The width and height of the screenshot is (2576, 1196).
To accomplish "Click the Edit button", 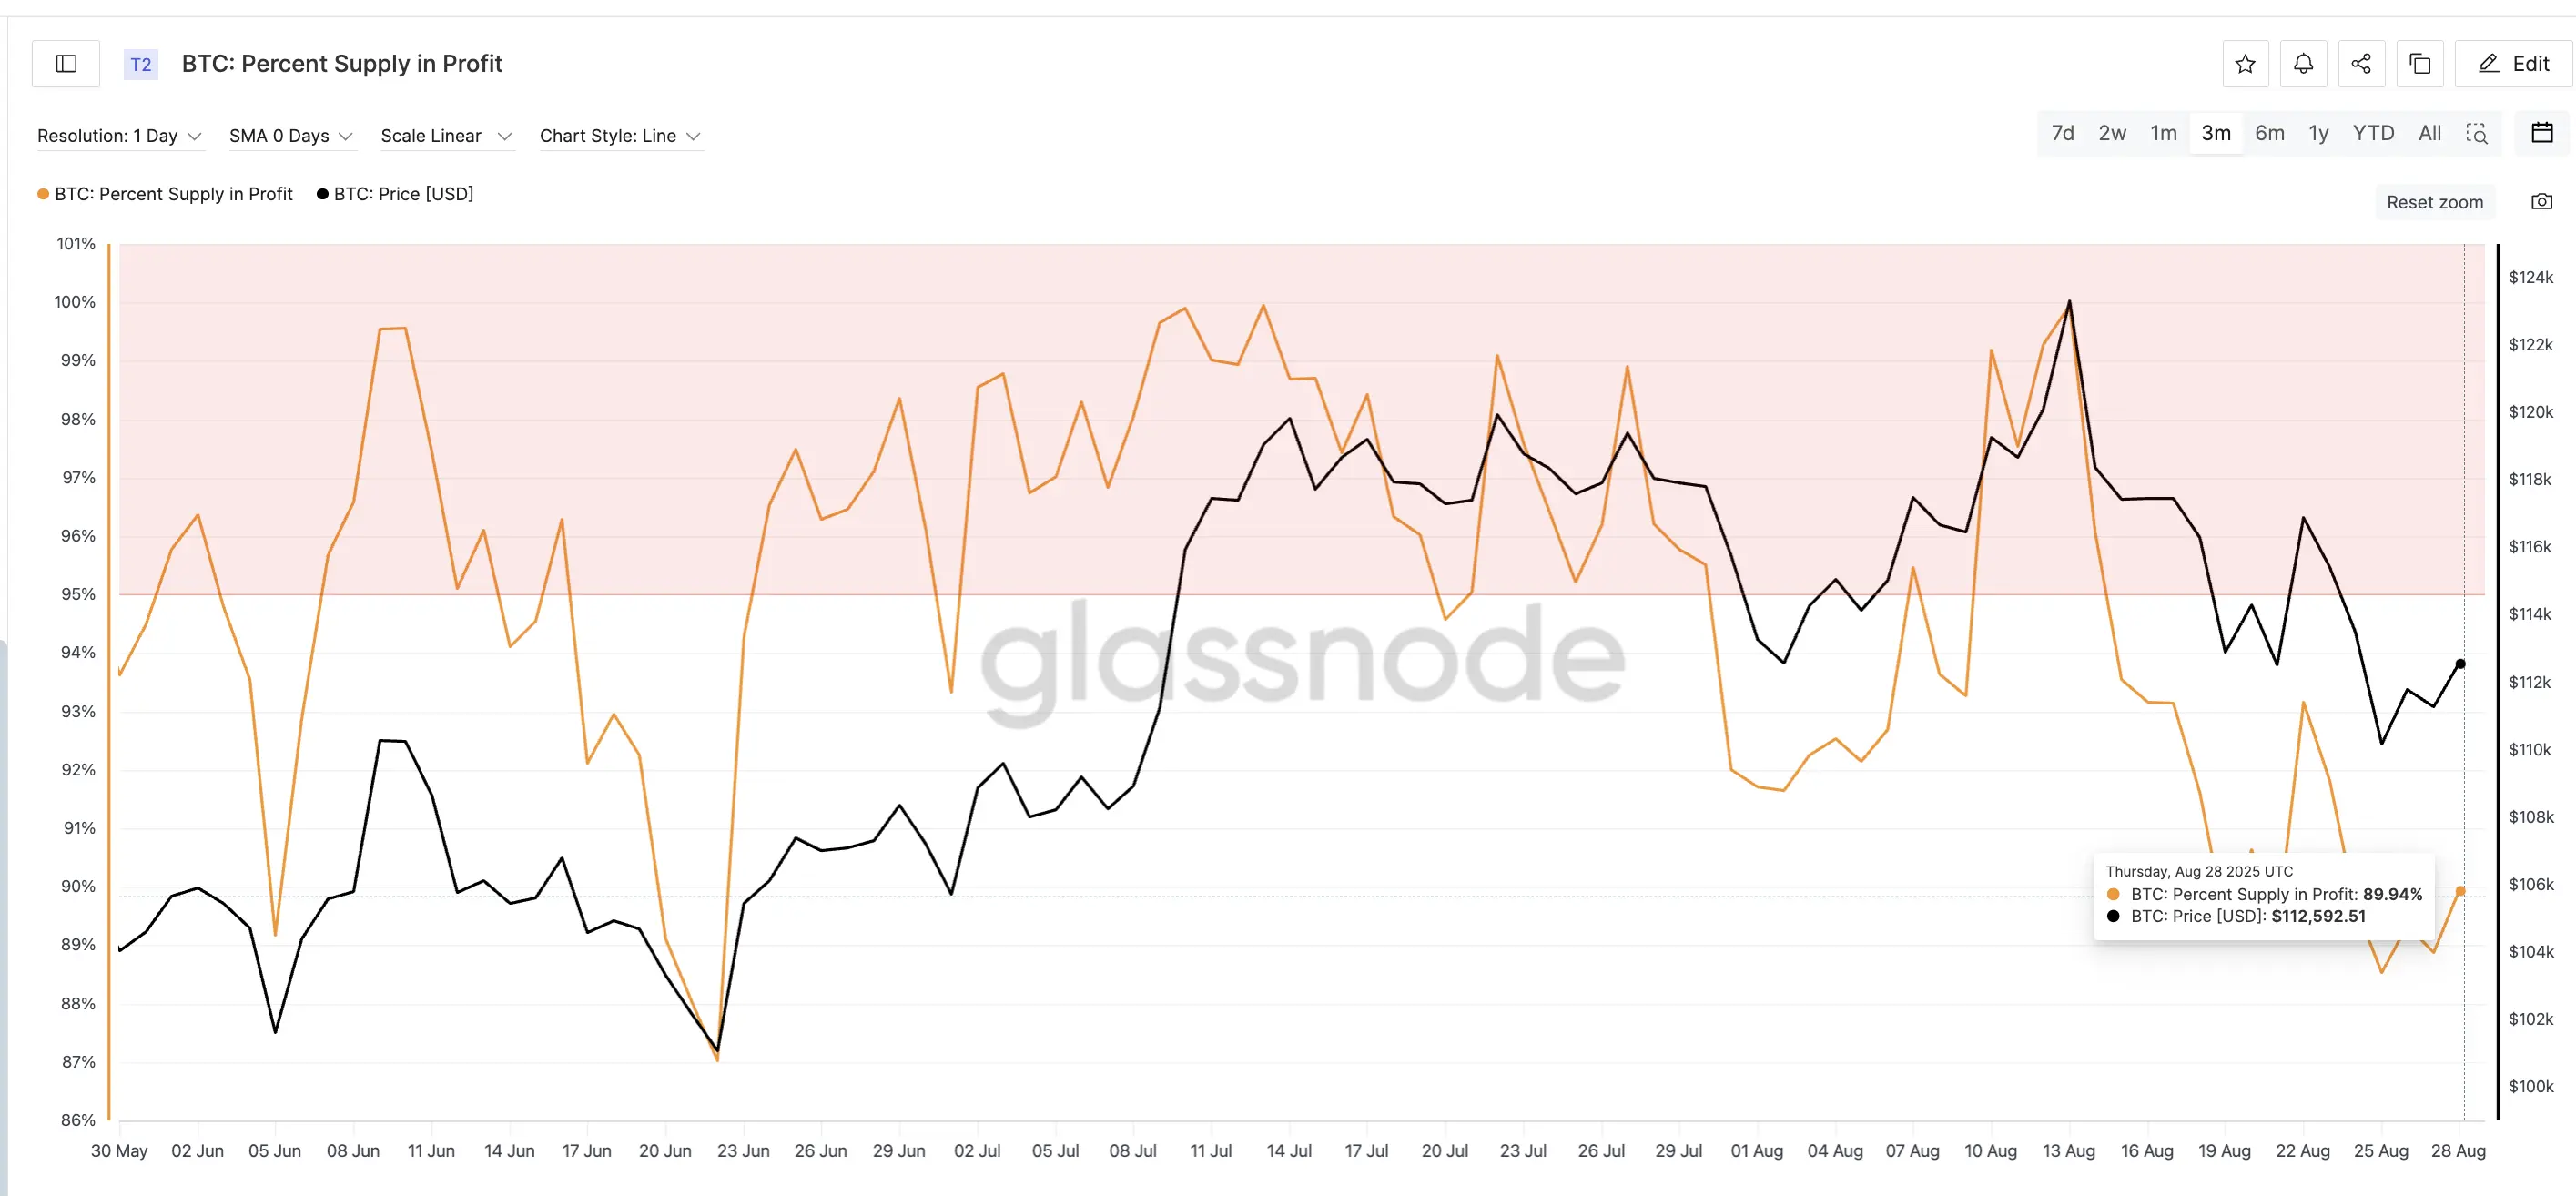I will click(x=2513, y=64).
